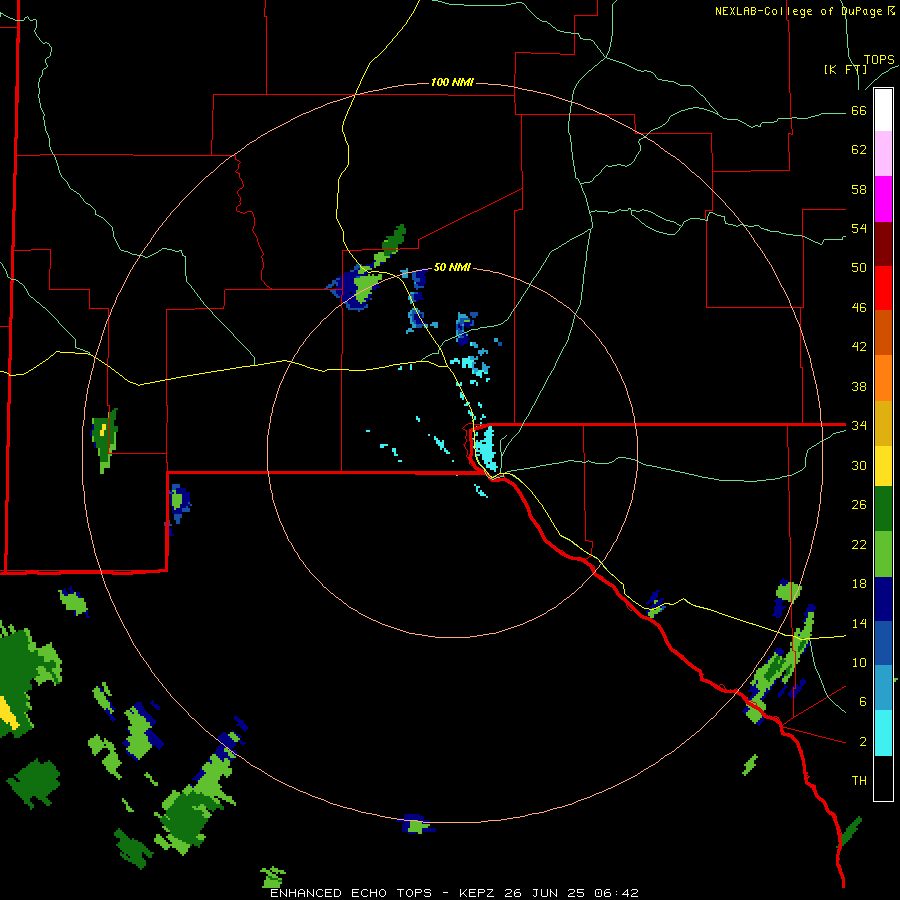Click the light pink 62 legend swatch
900x900 pixels.
(883, 153)
